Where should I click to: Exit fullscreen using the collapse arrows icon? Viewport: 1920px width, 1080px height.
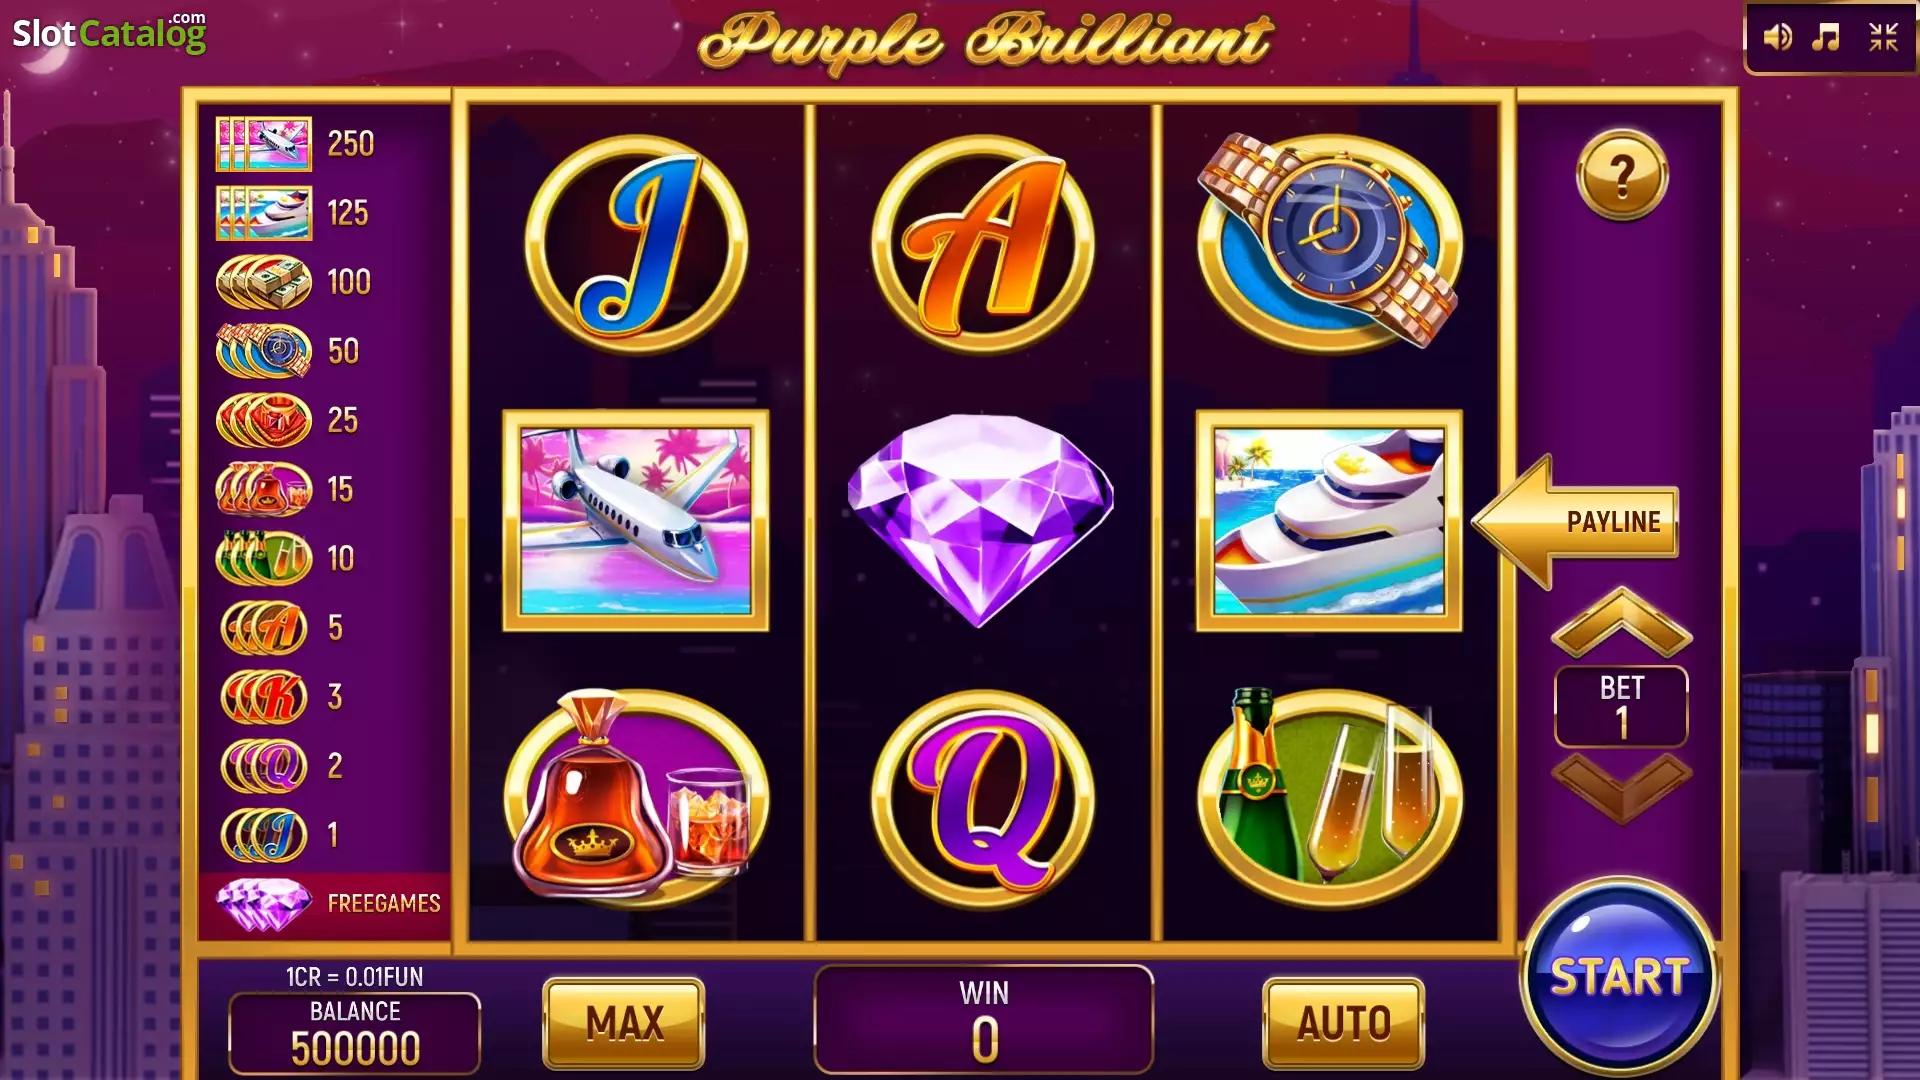(1884, 38)
